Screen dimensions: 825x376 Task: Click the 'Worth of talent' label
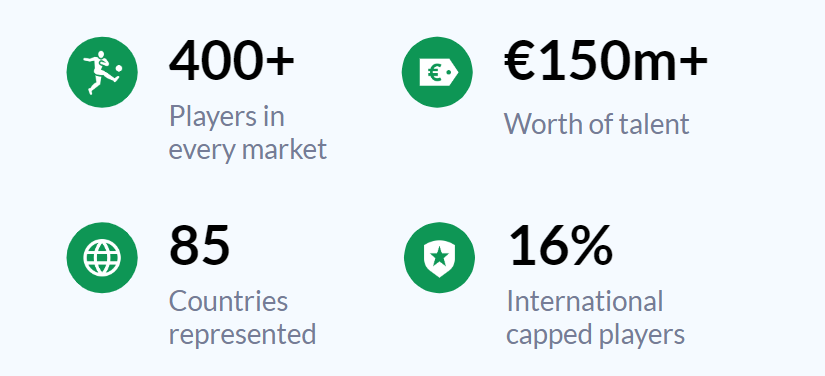[597, 124]
